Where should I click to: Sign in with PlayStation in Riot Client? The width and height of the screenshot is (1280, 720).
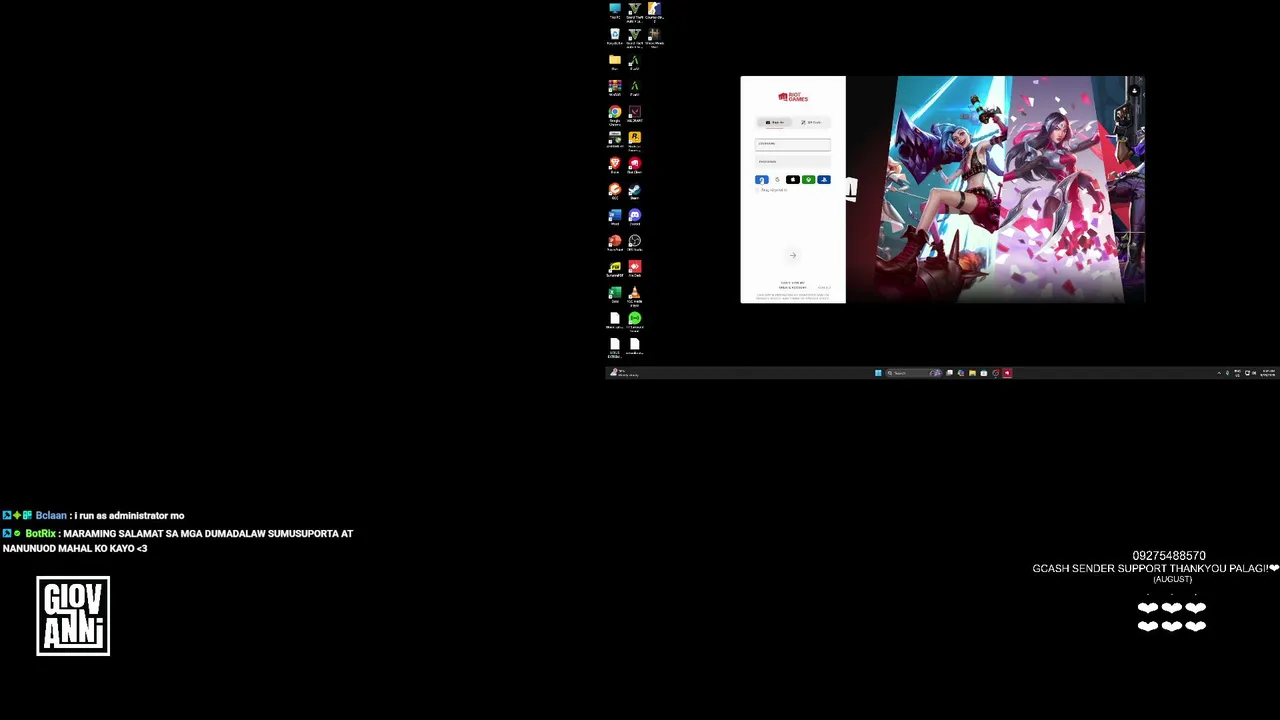pos(824,180)
